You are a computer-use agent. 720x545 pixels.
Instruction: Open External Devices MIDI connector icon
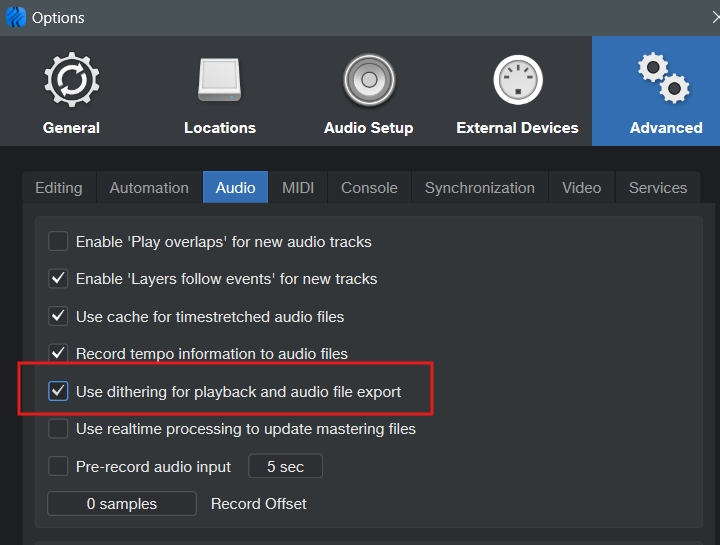(x=517, y=82)
